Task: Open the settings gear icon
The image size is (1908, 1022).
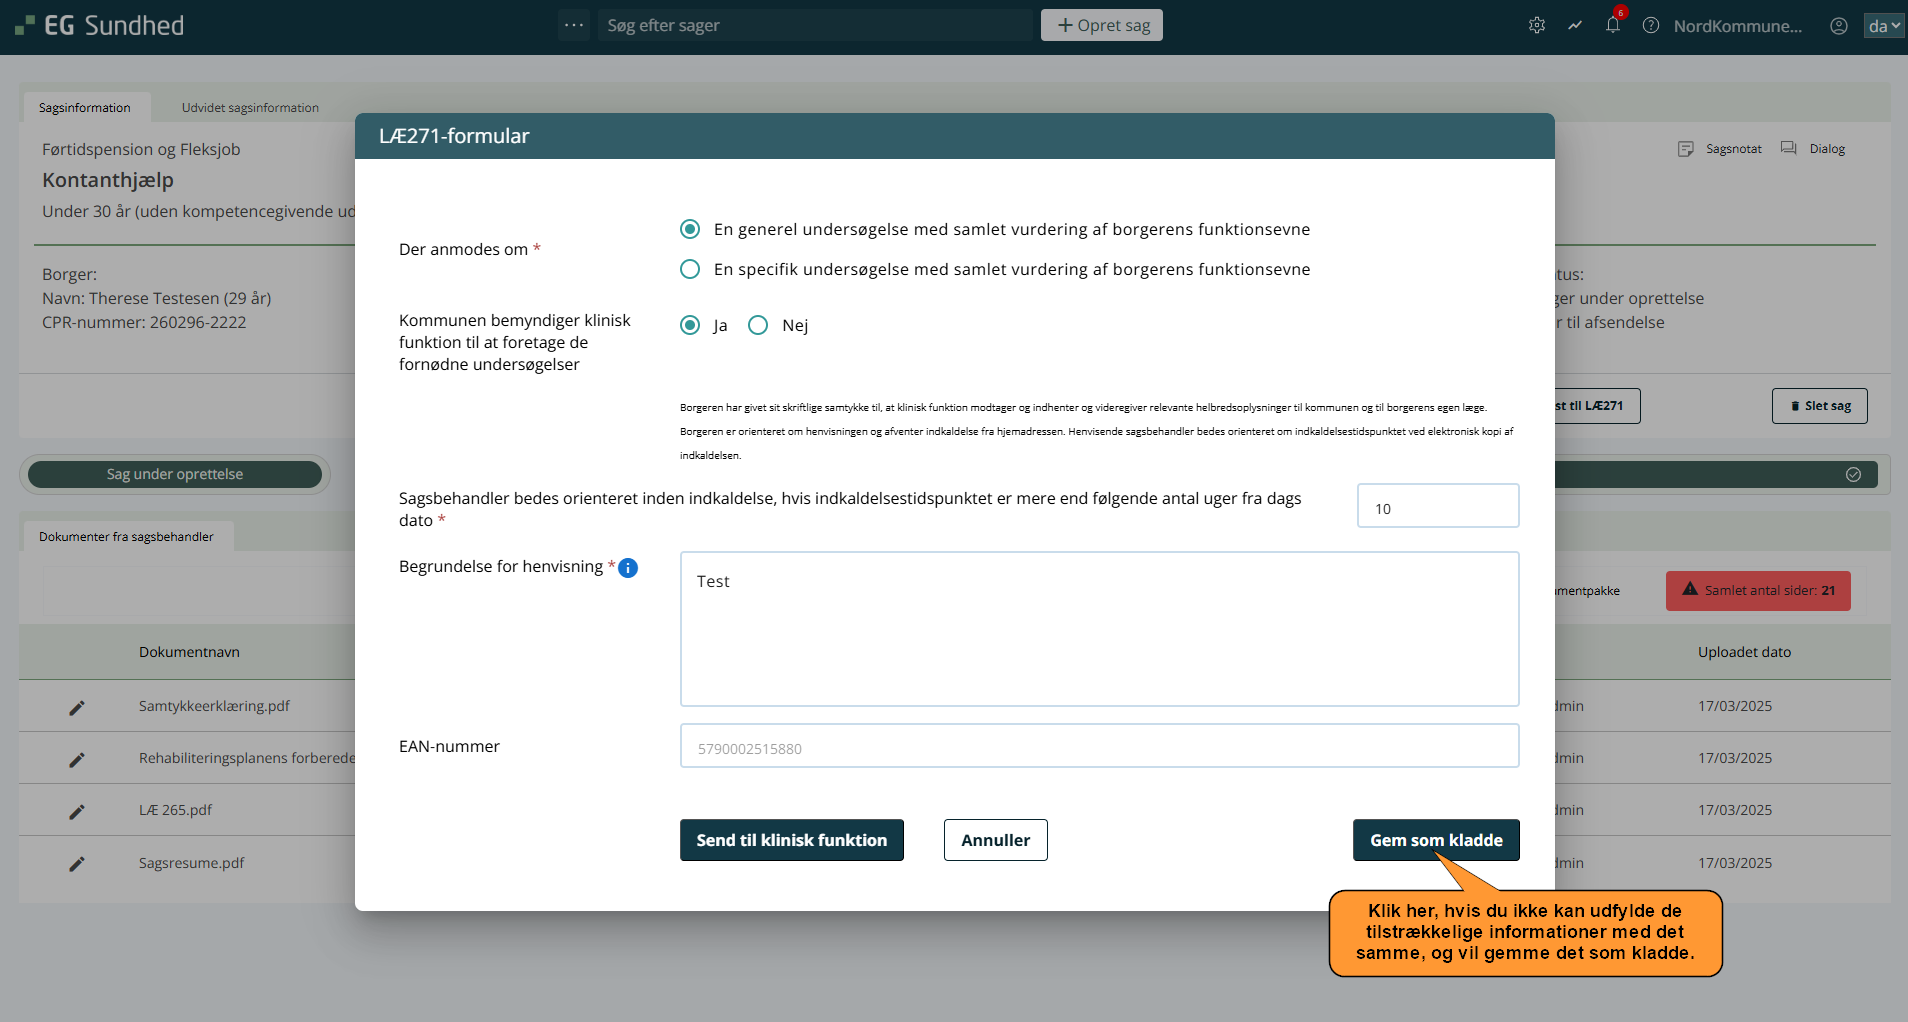Action: pyautogui.click(x=1537, y=26)
